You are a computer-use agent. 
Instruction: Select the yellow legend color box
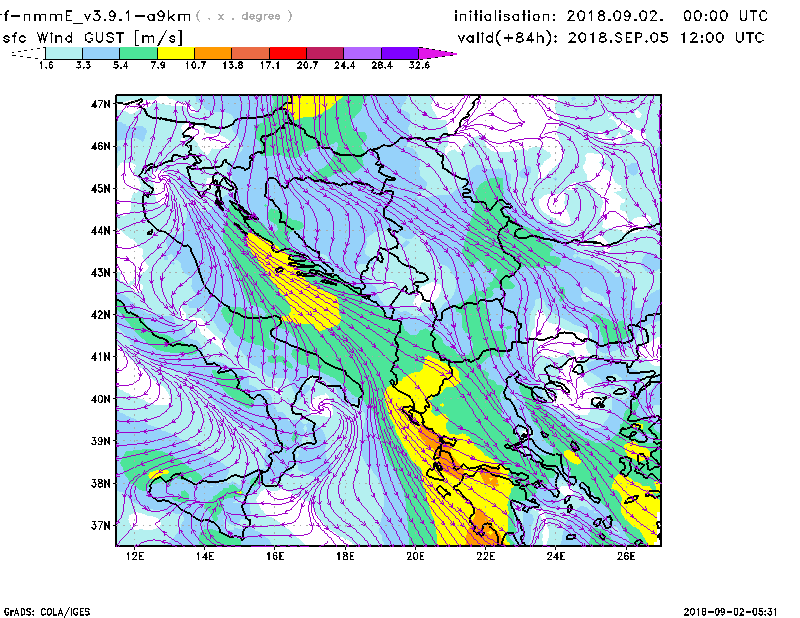[176, 53]
